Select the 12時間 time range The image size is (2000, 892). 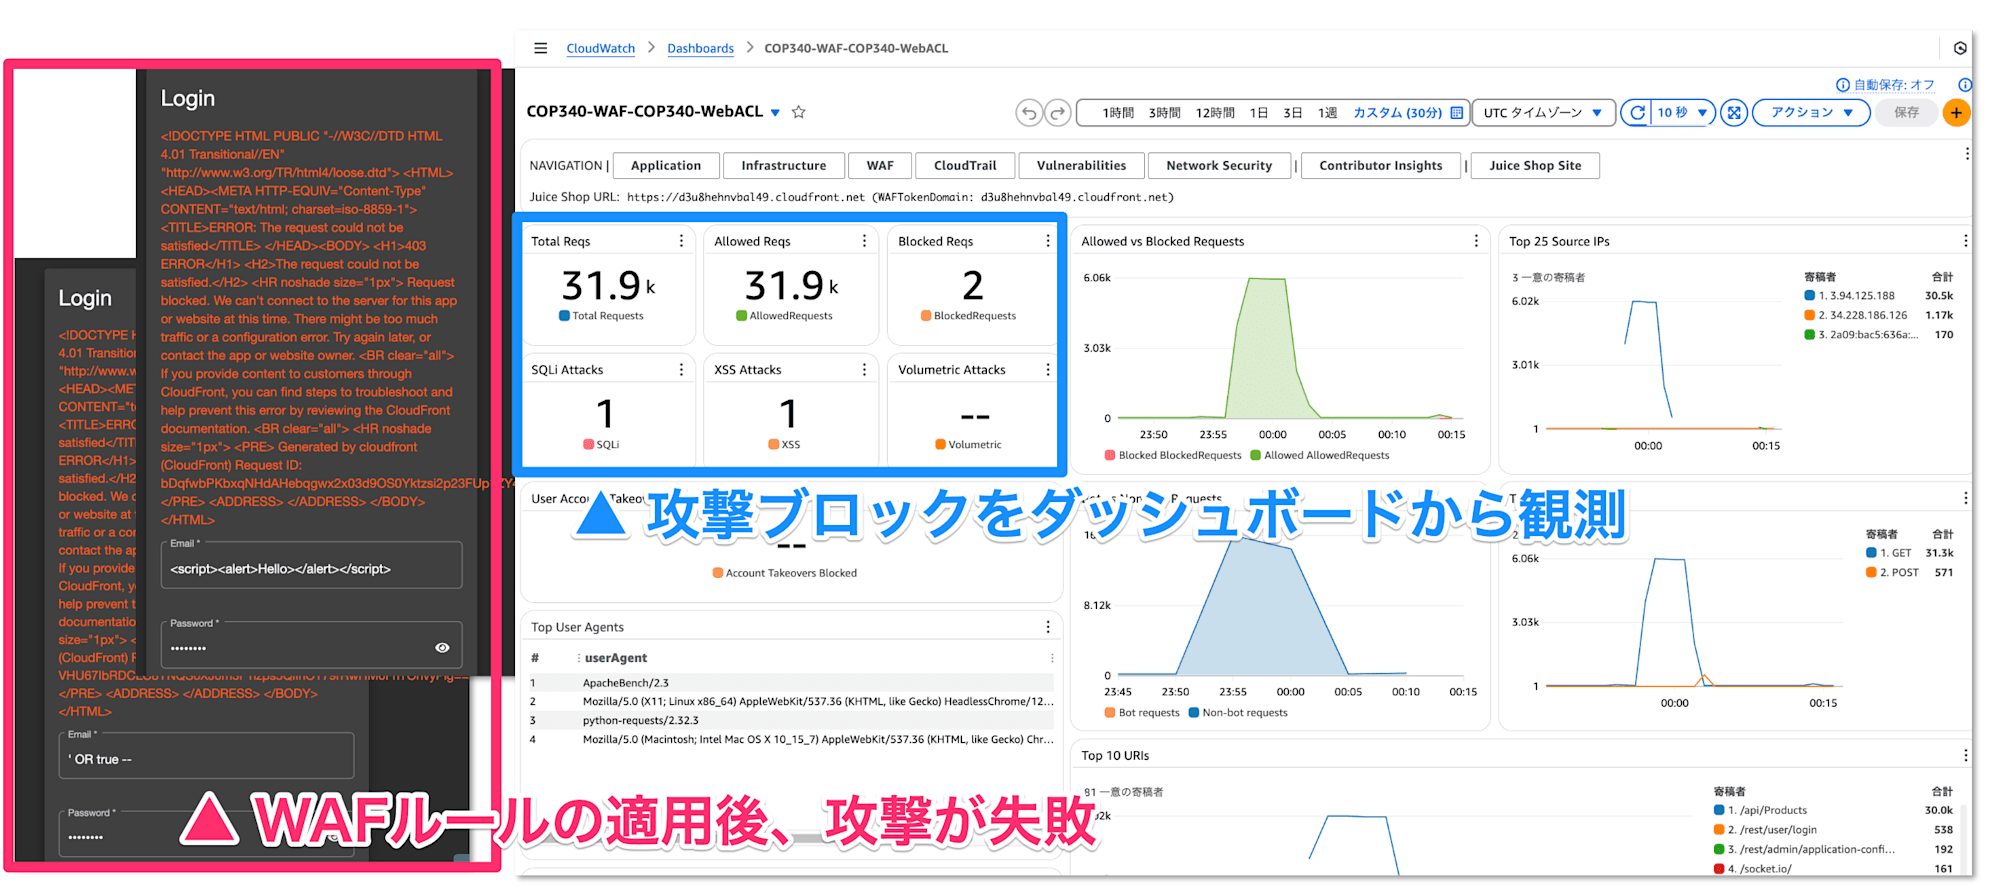(x=1215, y=113)
